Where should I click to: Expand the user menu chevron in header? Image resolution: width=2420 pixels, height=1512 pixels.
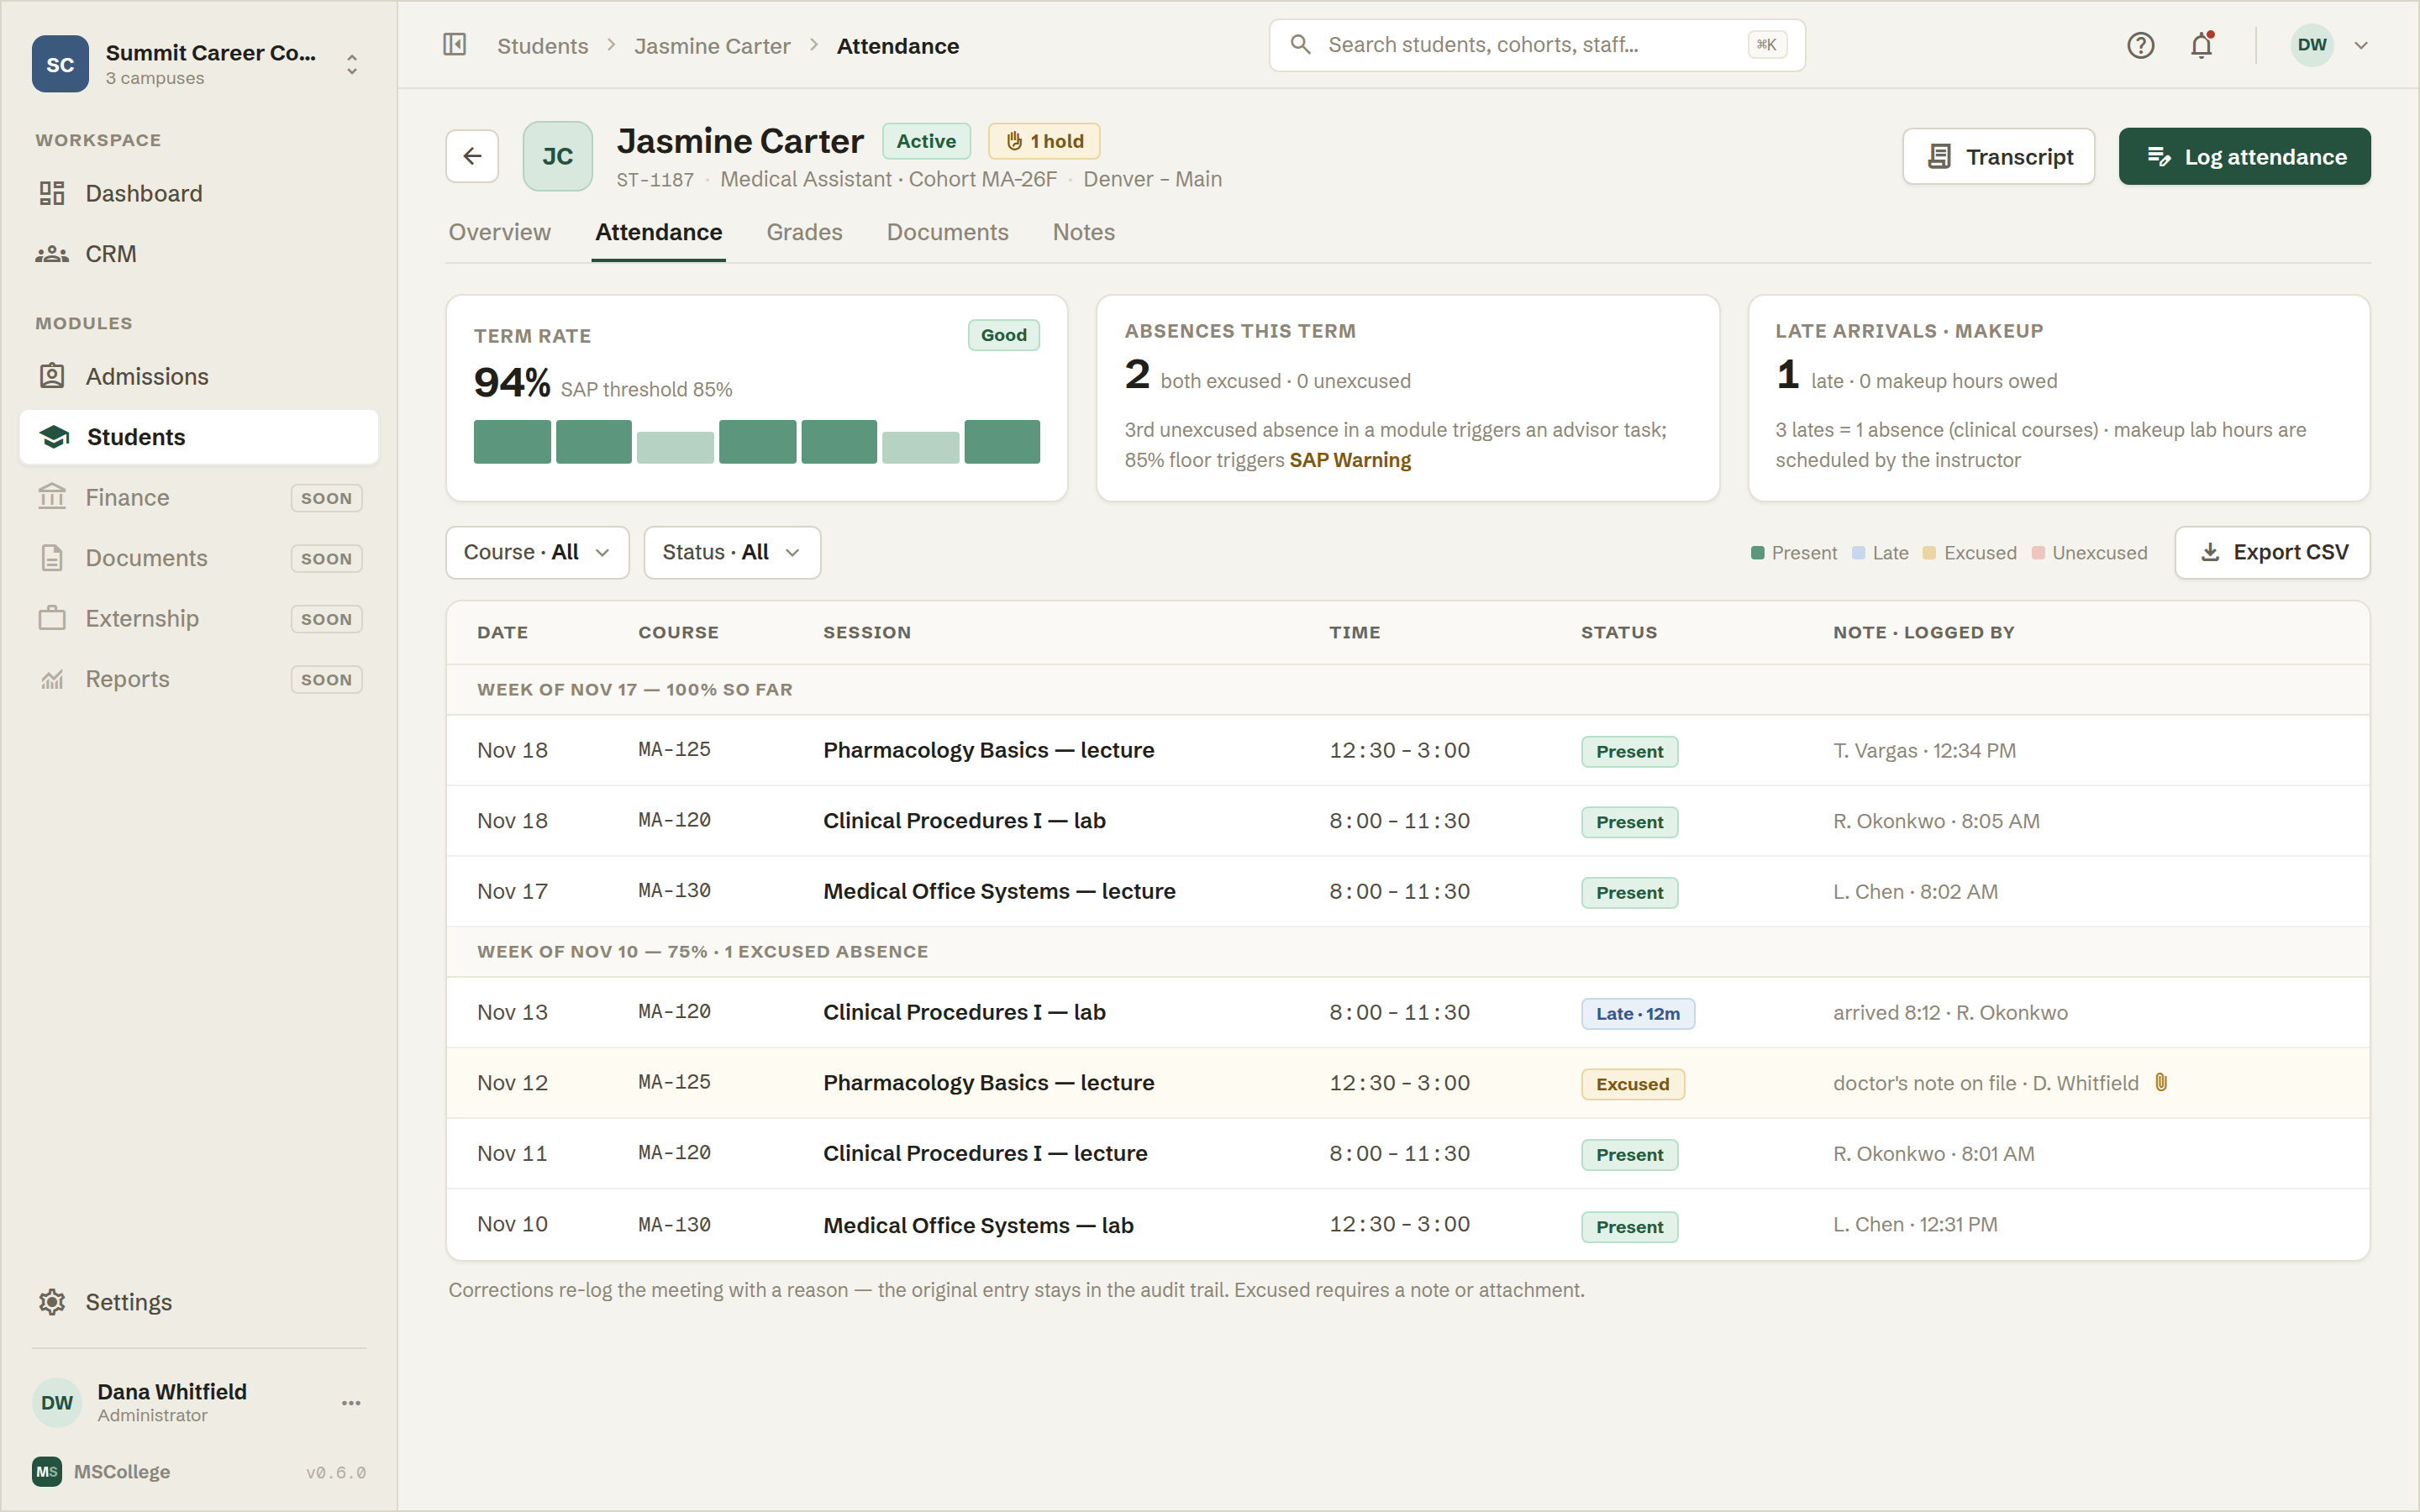[x=2362, y=45]
